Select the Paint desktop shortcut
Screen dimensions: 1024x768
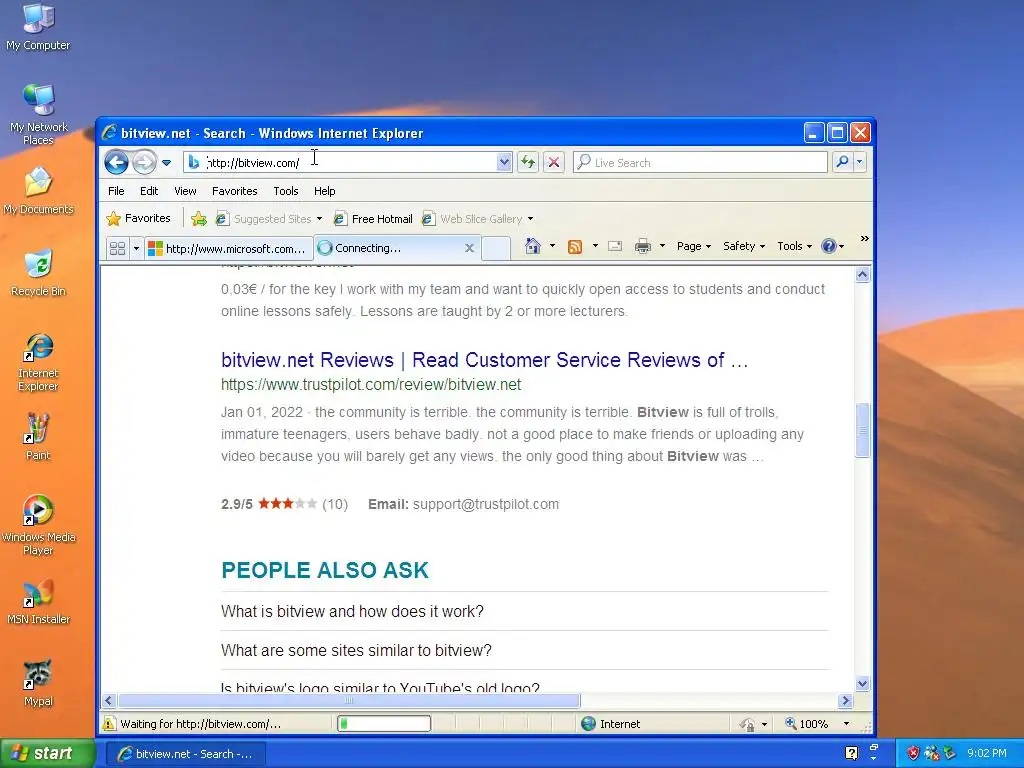tap(37, 436)
